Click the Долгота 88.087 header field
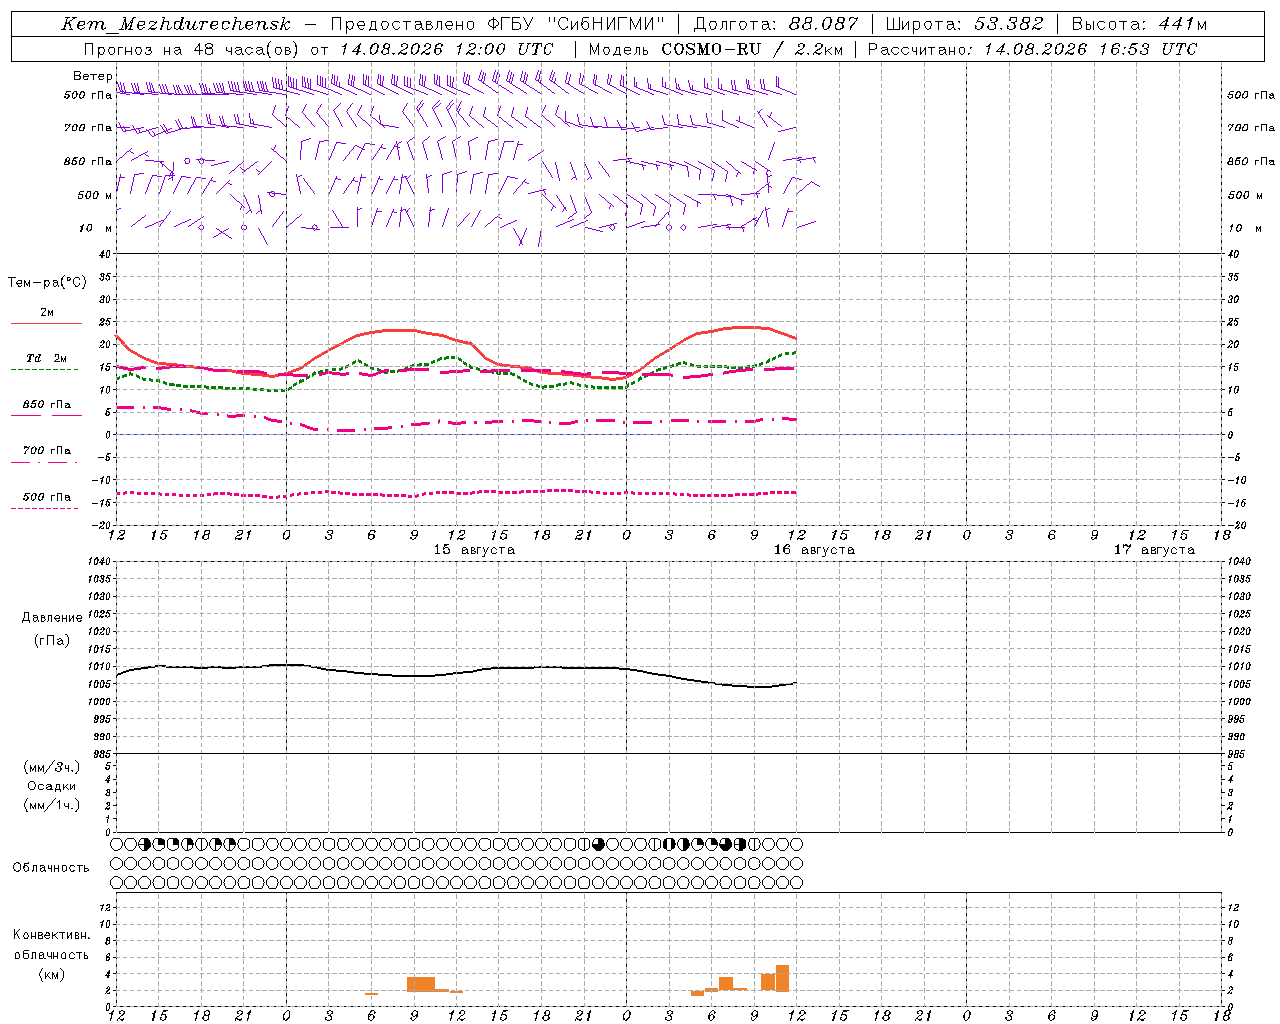 point(775,24)
